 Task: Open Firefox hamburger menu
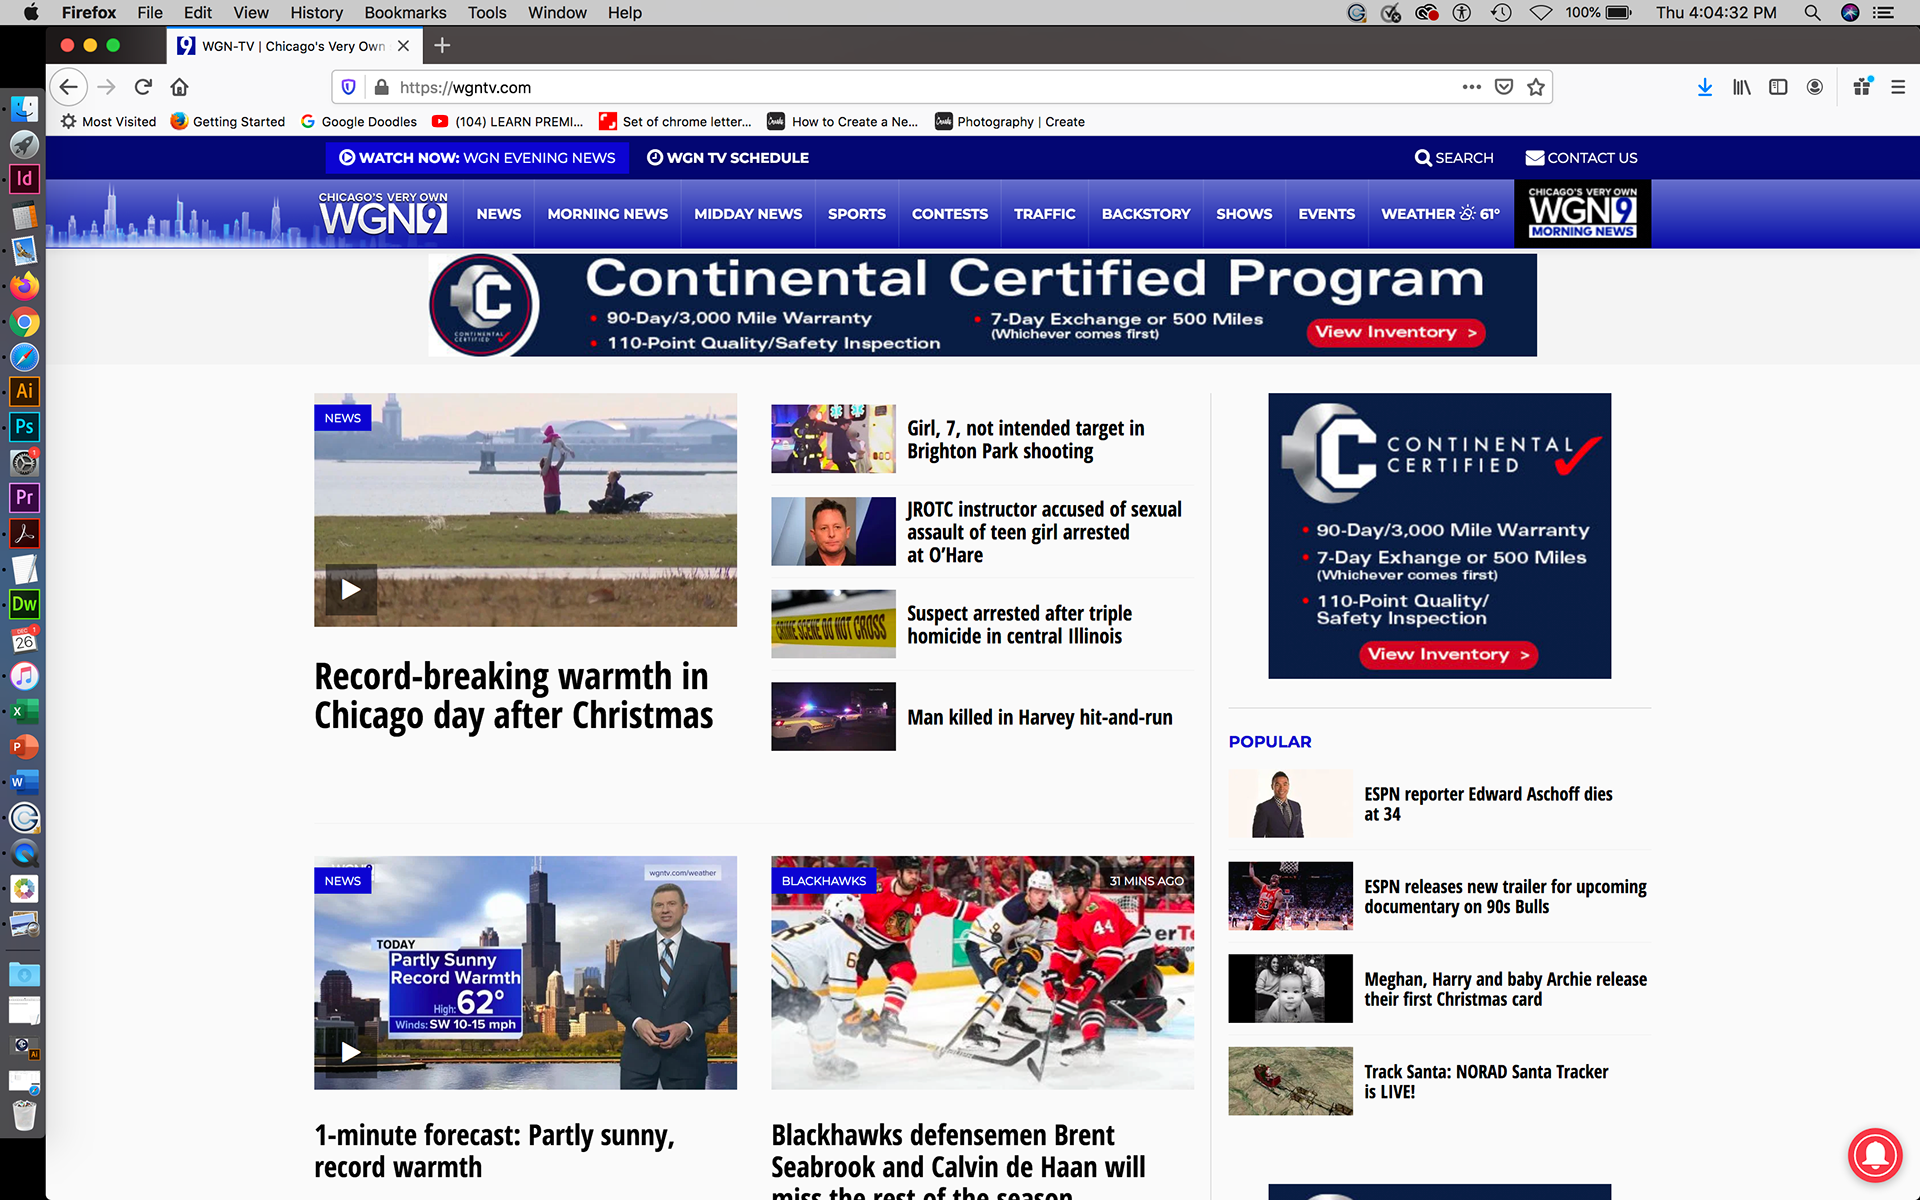coord(1897,87)
